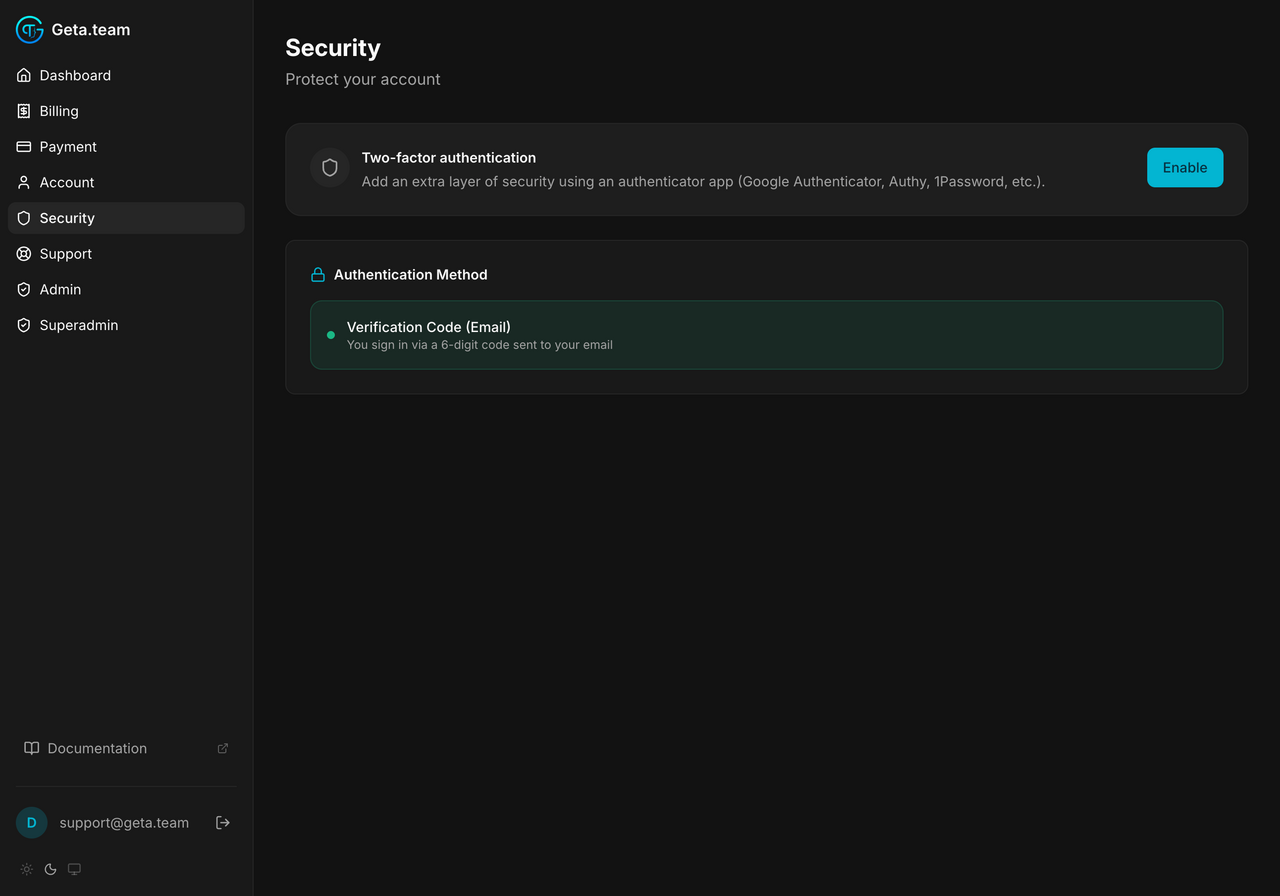Click the support@geta.team email address
The height and width of the screenshot is (896, 1280).
[124, 823]
